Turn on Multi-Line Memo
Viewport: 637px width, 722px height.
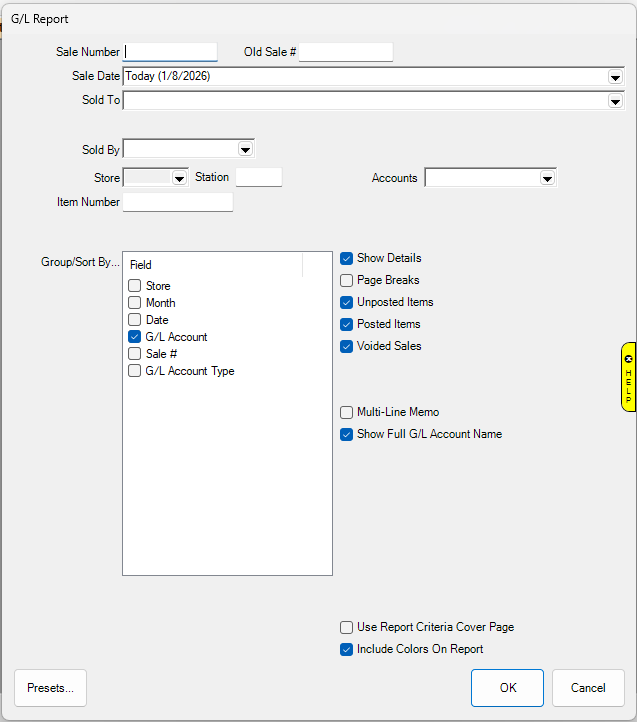tap(347, 412)
